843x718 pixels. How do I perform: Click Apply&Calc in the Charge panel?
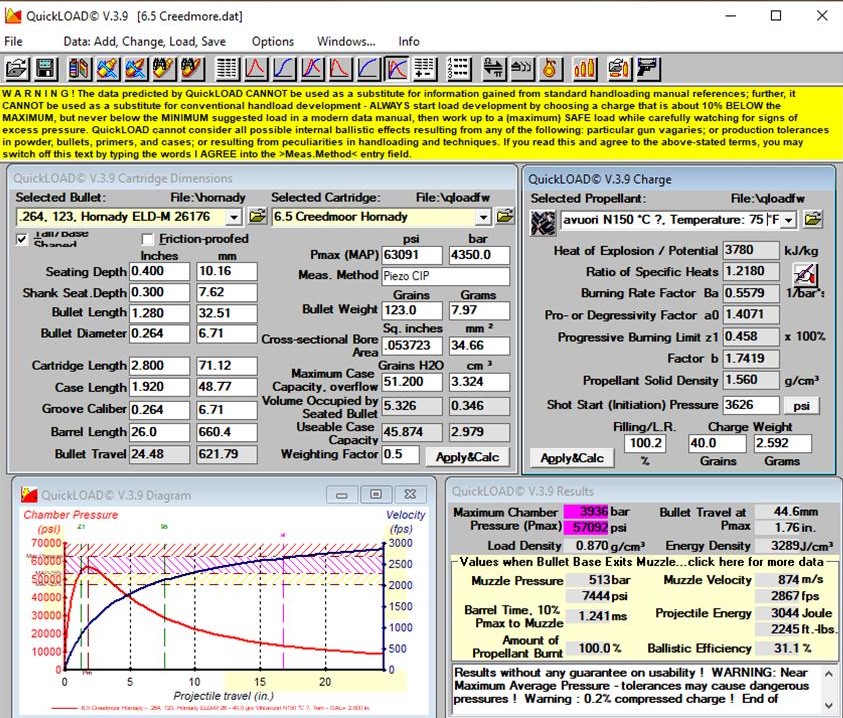[x=571, y=458]
